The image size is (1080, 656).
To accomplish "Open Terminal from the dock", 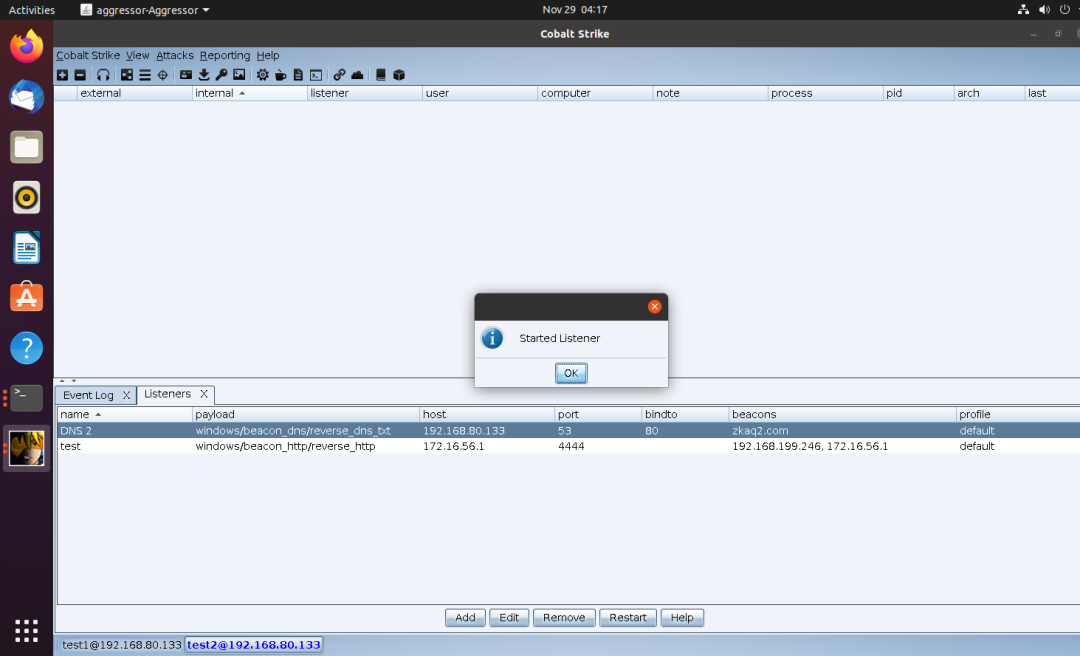I will (x=26, y=398).
